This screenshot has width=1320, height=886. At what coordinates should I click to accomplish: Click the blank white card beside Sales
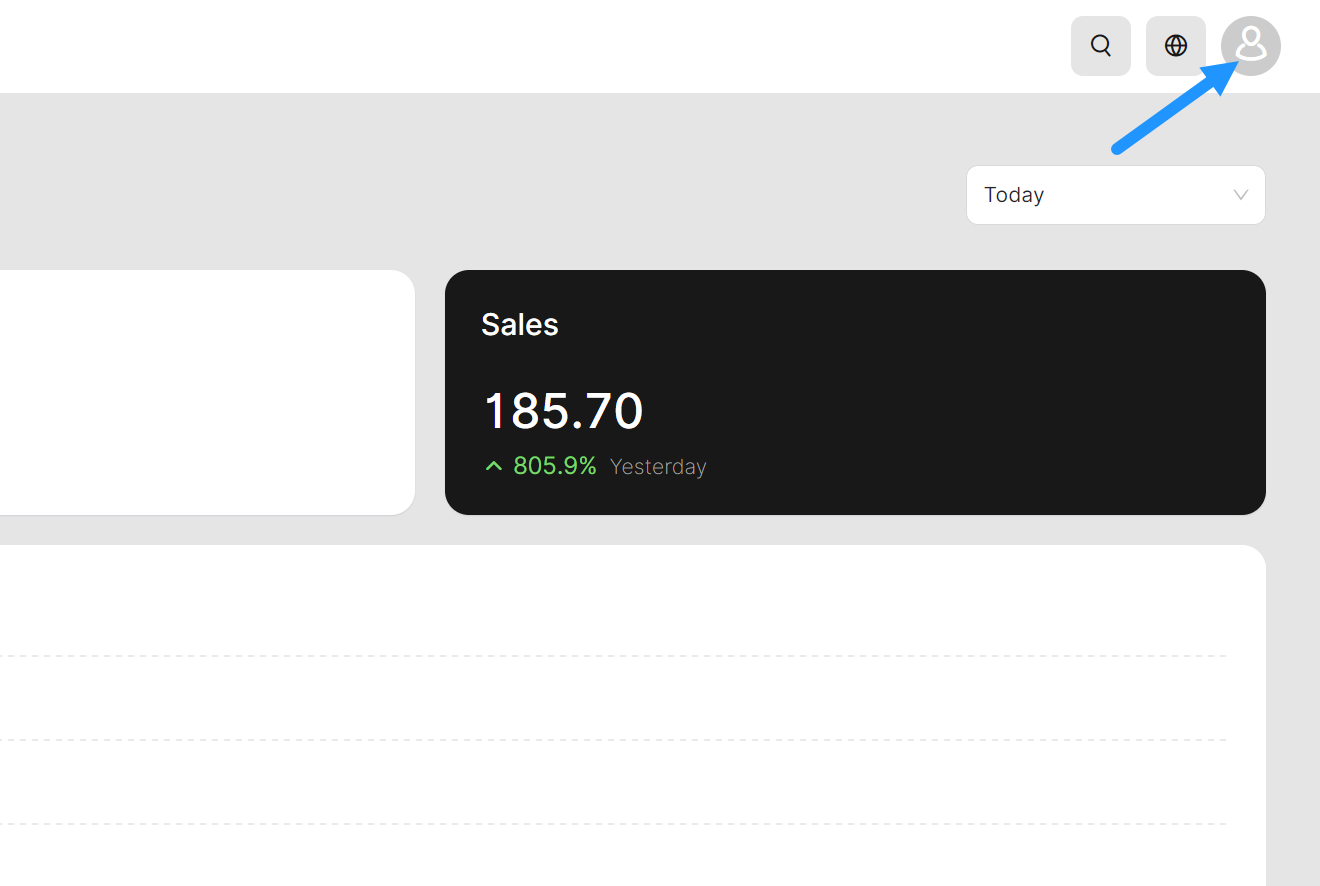(200, 392)
